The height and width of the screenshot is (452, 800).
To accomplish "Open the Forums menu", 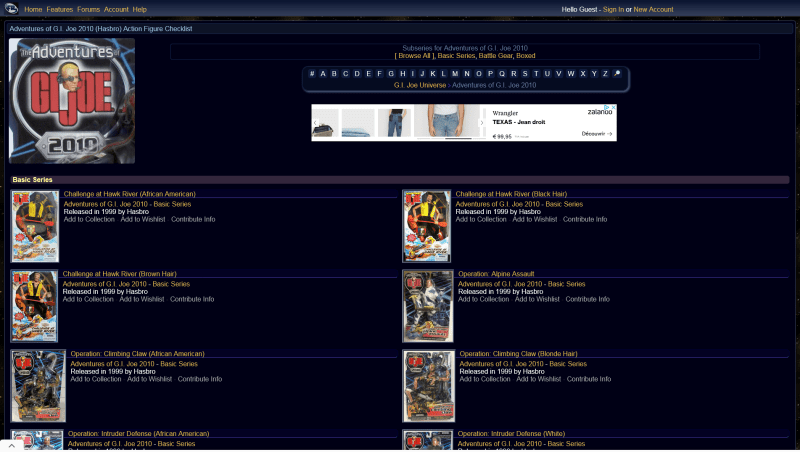I will coord(89,9).
